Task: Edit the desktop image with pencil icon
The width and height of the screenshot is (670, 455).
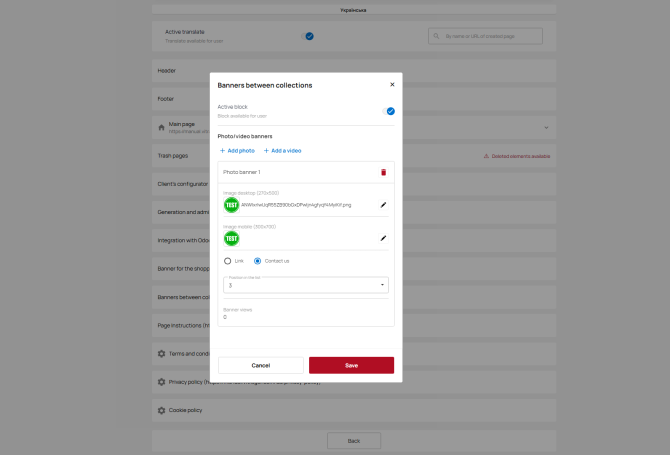Action: pyautogui.click(x=383, y=205)
